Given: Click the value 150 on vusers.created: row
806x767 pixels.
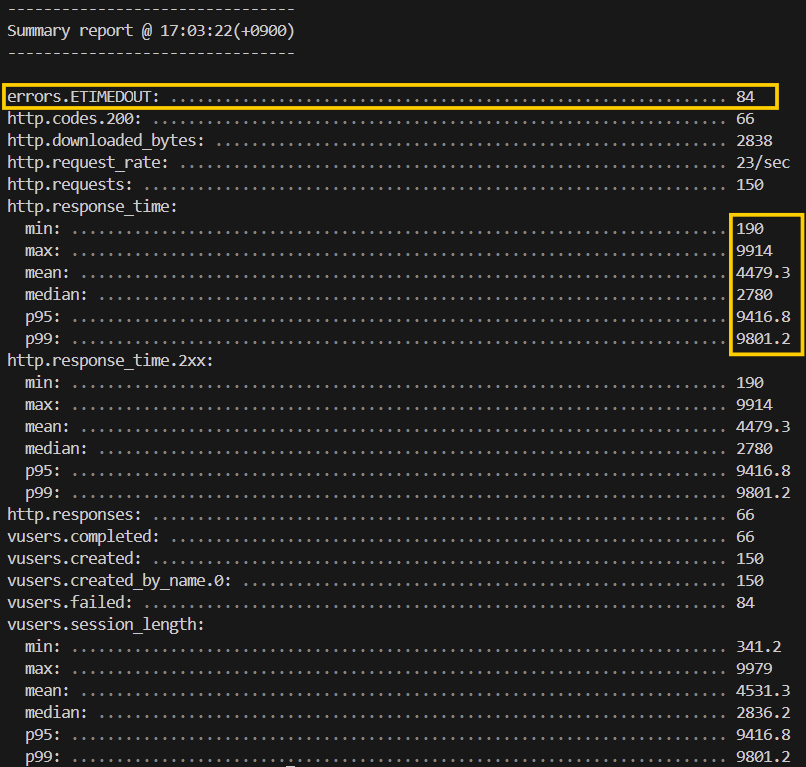Looking at the screenshot, I should point(750,559).
